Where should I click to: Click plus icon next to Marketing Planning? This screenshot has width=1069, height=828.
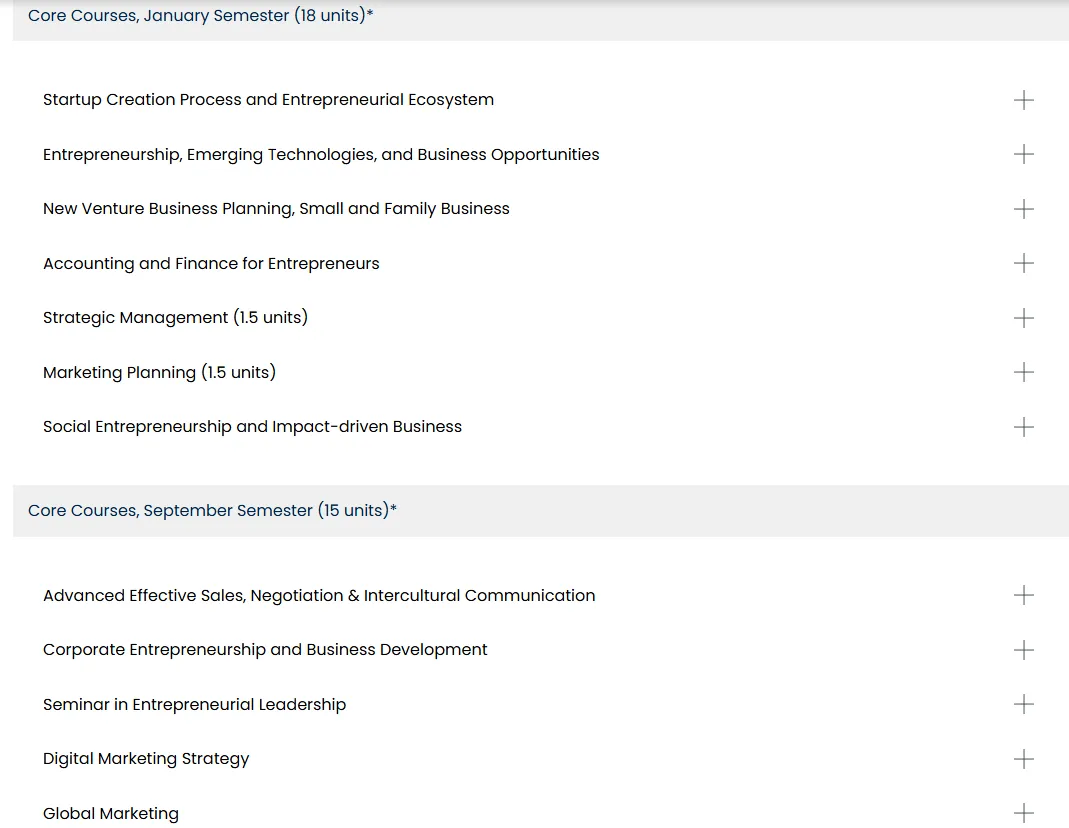tap(1023, 372)
